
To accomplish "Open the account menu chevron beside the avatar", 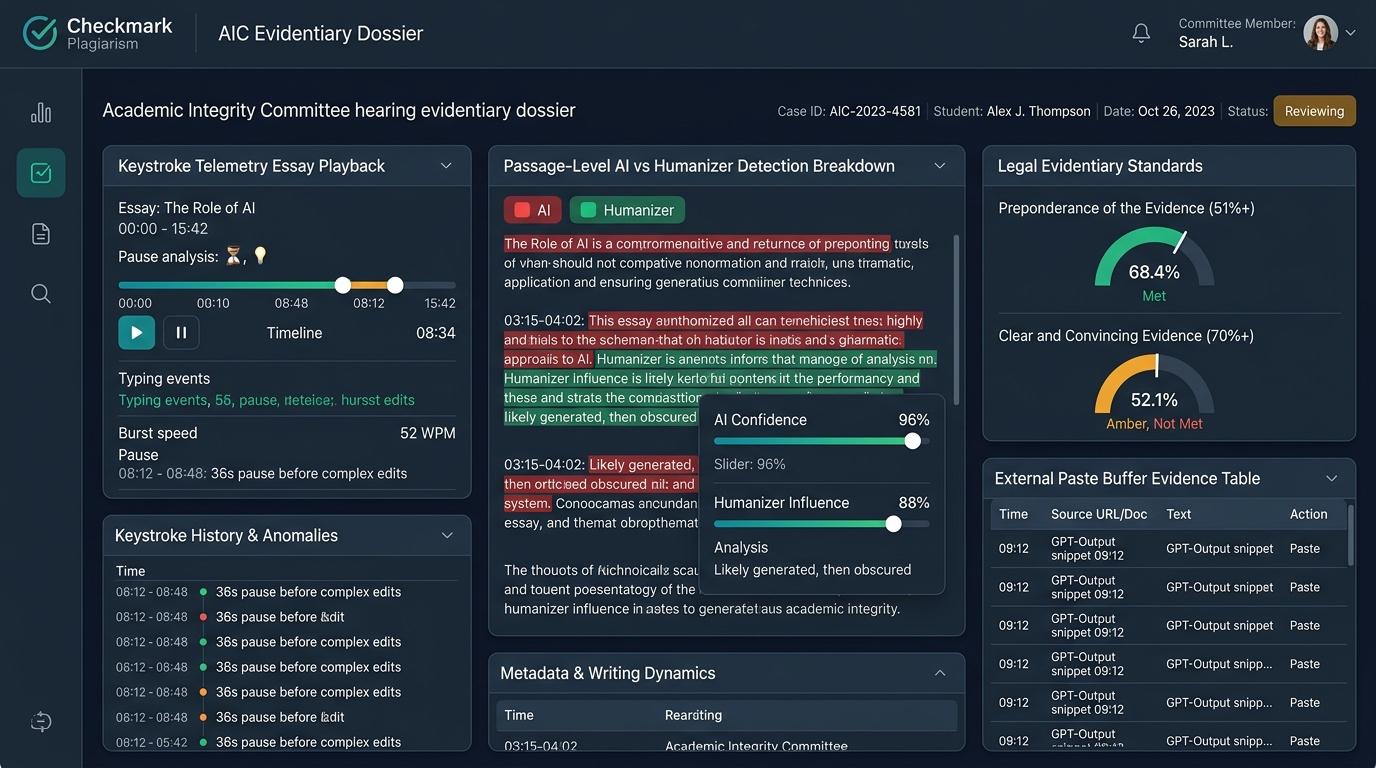I will pyautogui.click(x=1350, y=33).
